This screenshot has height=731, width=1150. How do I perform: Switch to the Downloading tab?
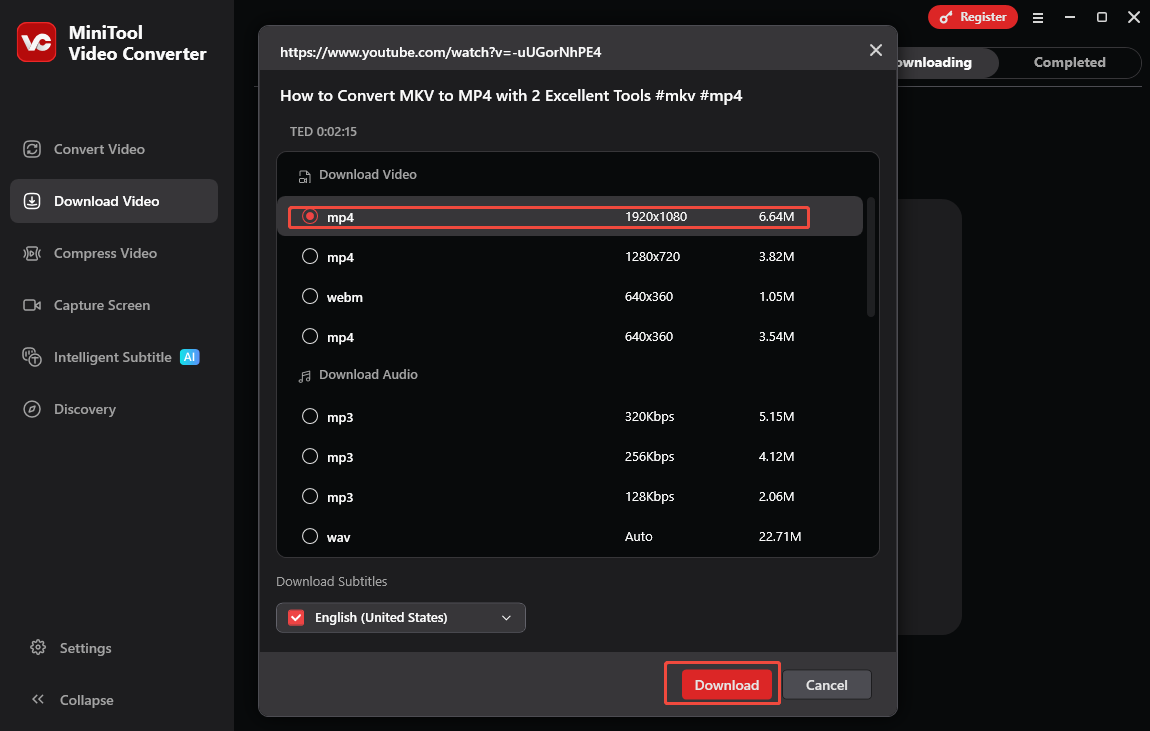934,62
